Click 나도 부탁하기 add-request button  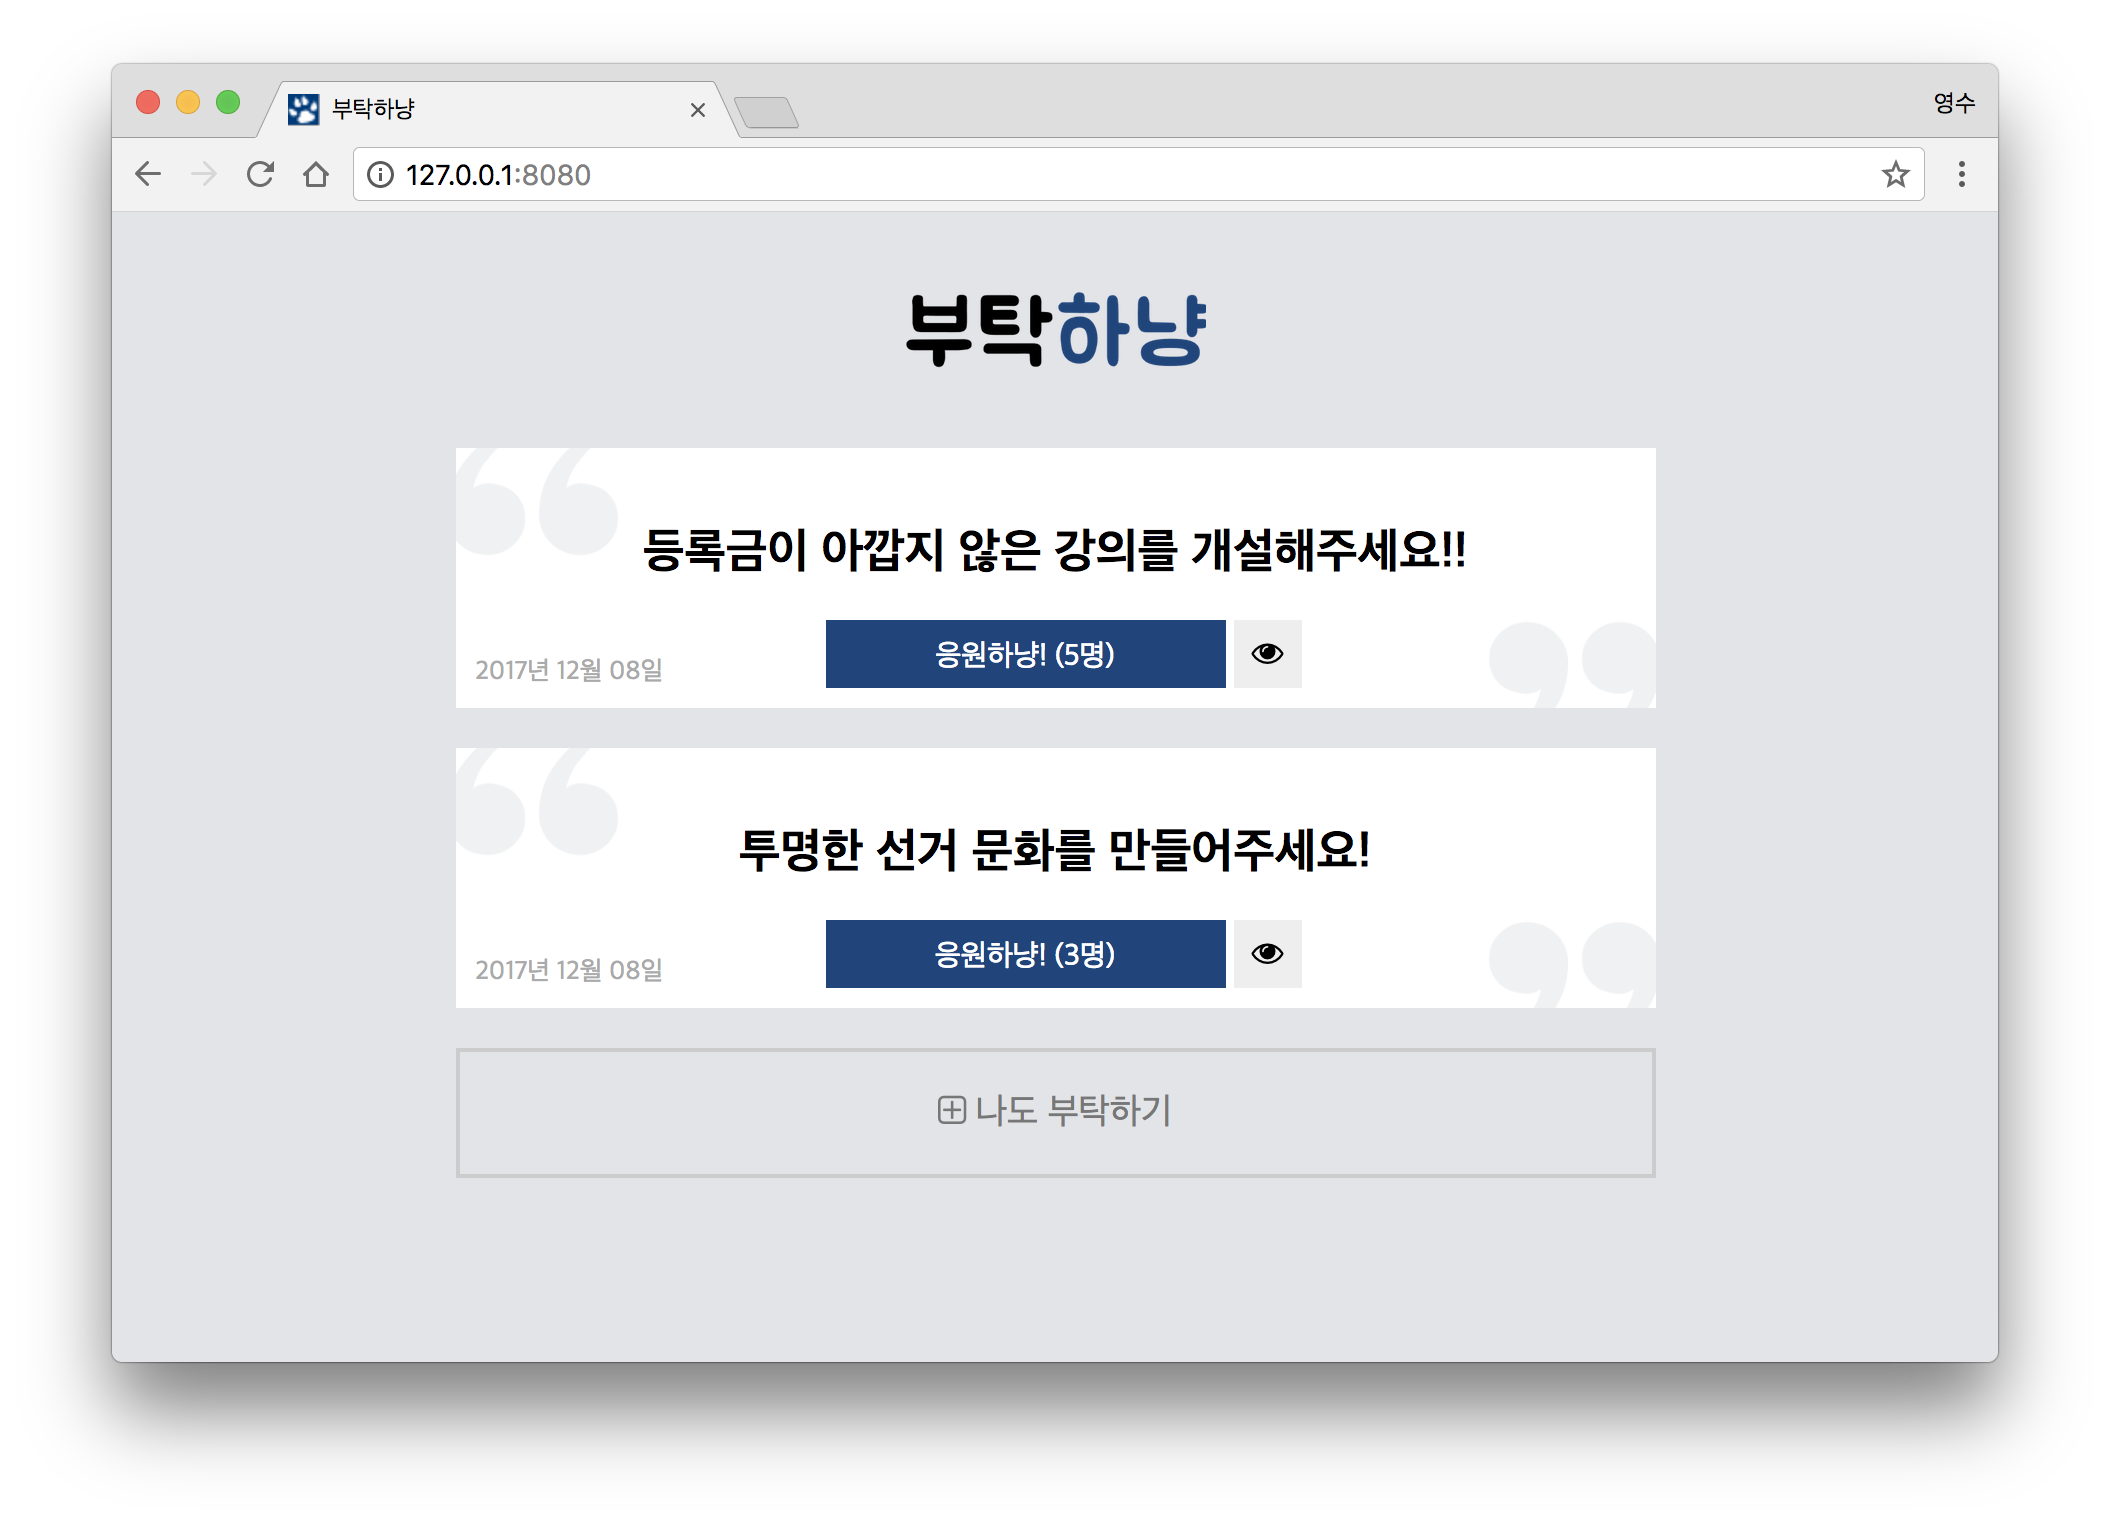[x=1055, y=1112]
